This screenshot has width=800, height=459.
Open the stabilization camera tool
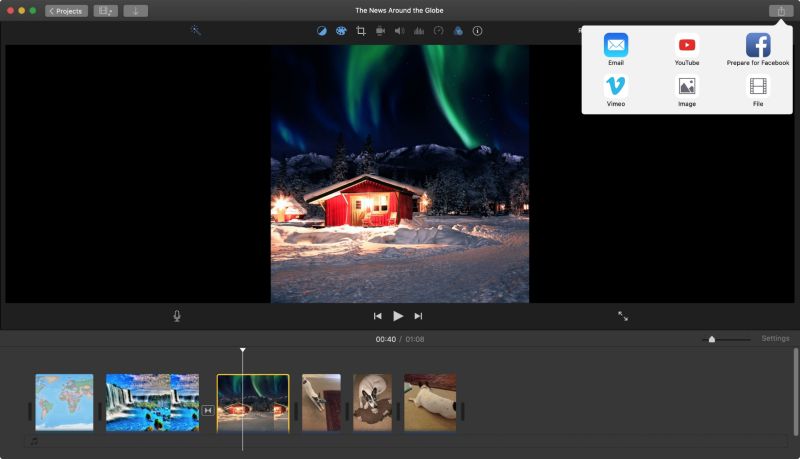pyautogui.click(x=380, y=31)
